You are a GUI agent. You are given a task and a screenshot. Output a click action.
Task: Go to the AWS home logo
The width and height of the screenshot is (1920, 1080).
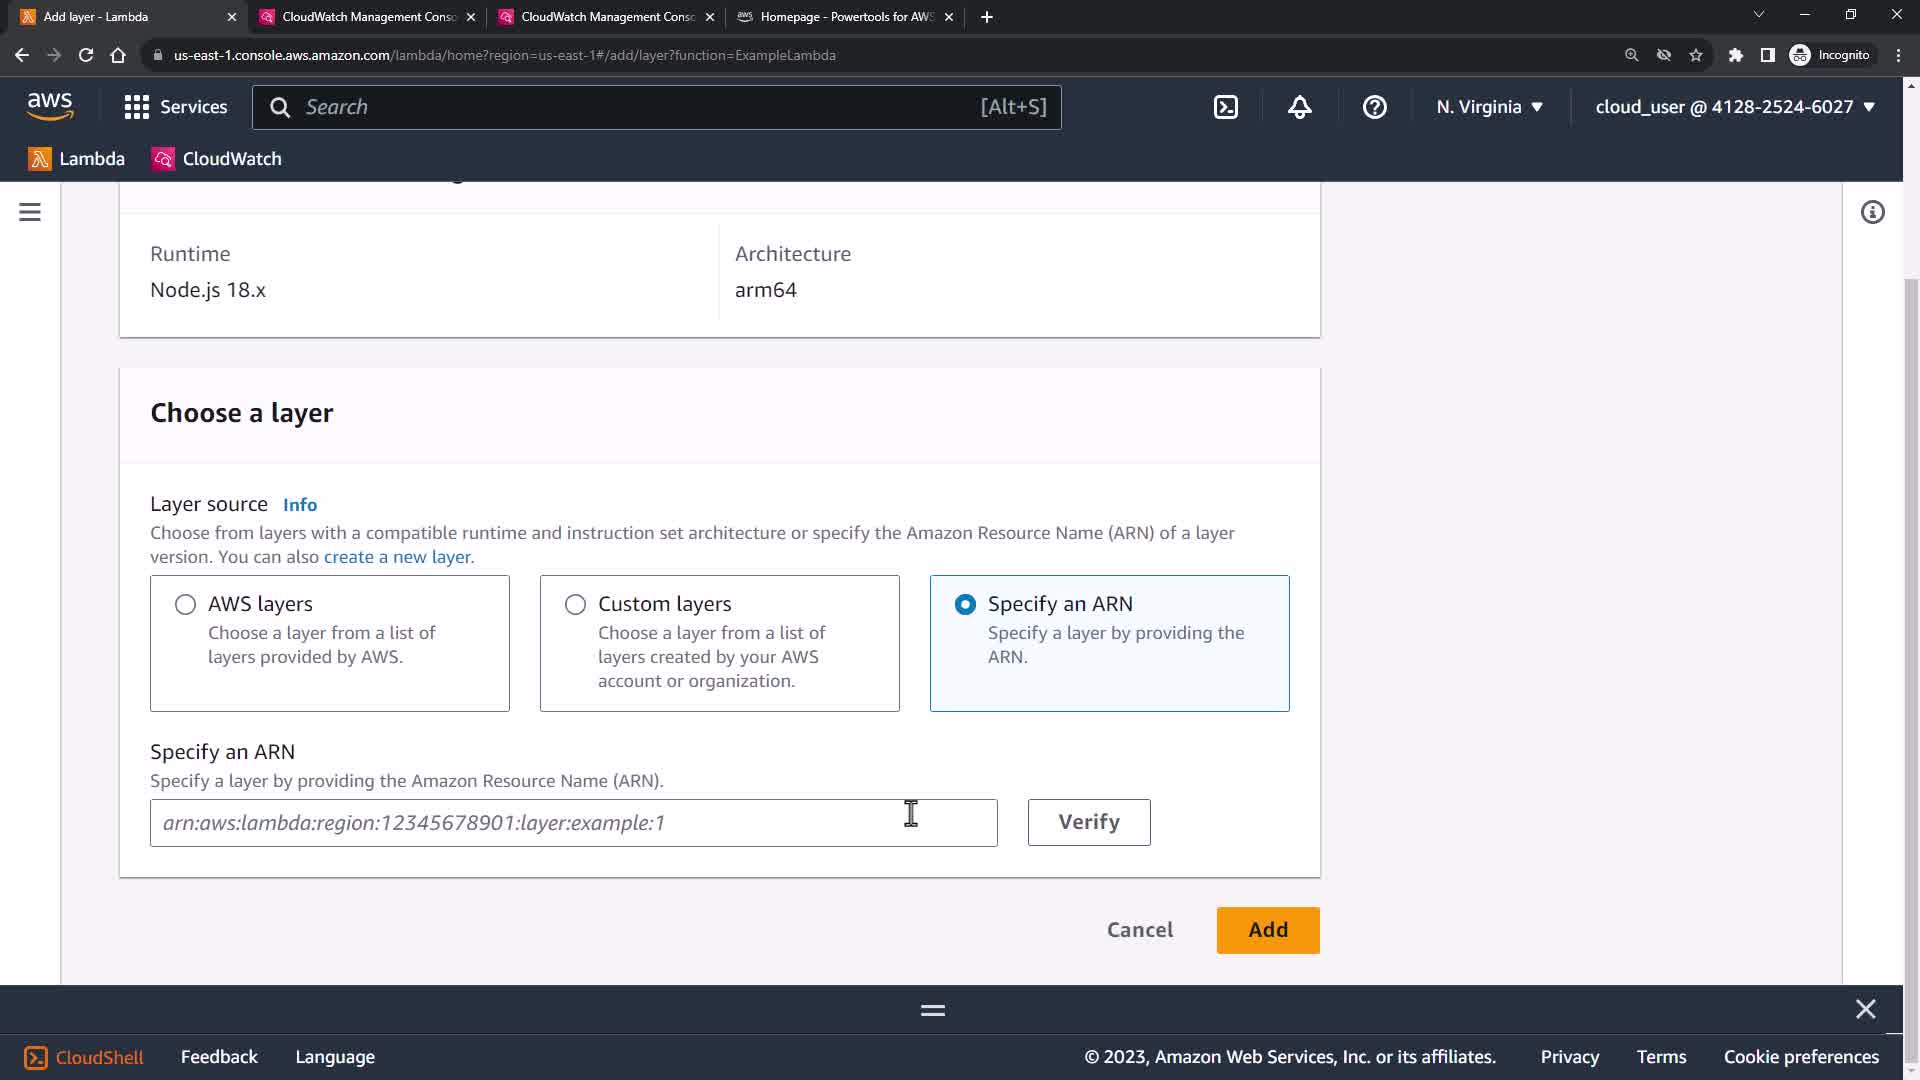tap(50, 106)
